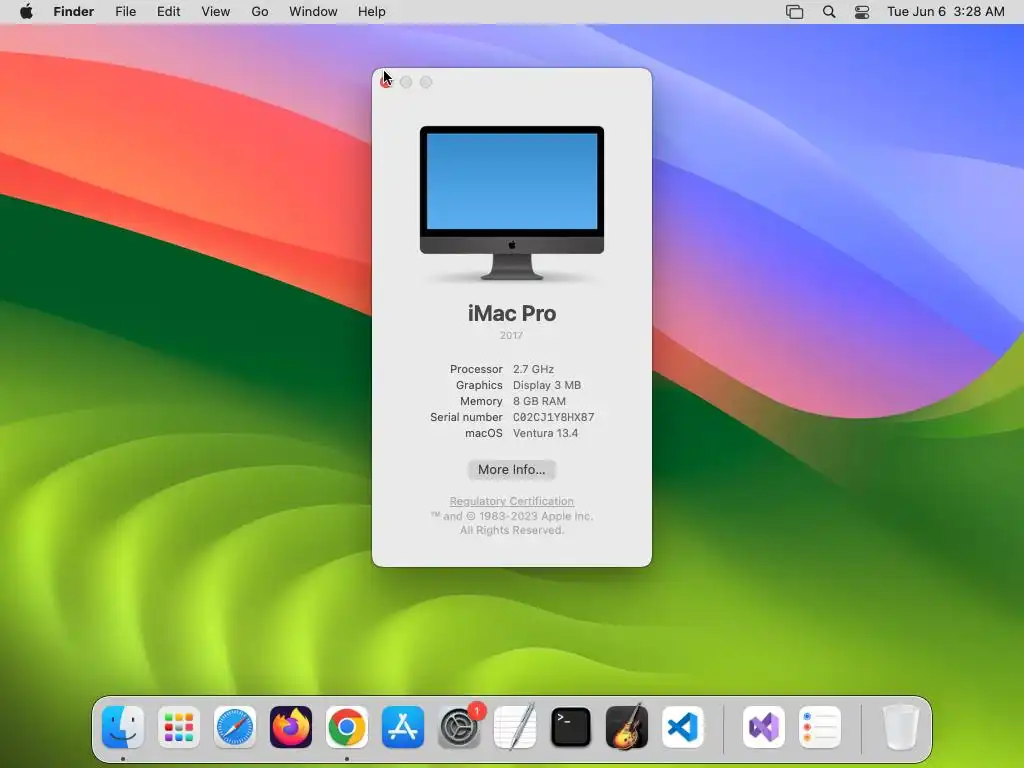1024x768 pixels.
Task: Open Launchpad from the Dock
Action: (x=179, y=727)
